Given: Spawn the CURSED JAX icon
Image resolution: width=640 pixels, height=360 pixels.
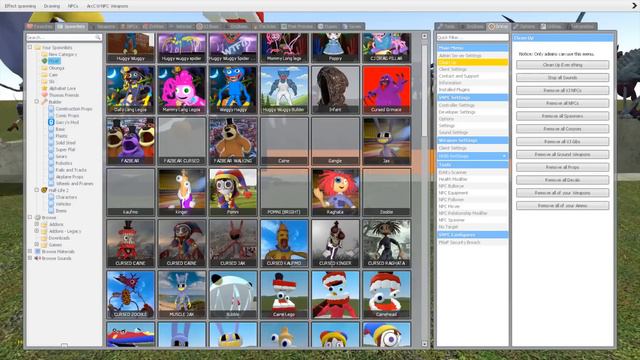Looking at the screenshot, I should point(233,243).
